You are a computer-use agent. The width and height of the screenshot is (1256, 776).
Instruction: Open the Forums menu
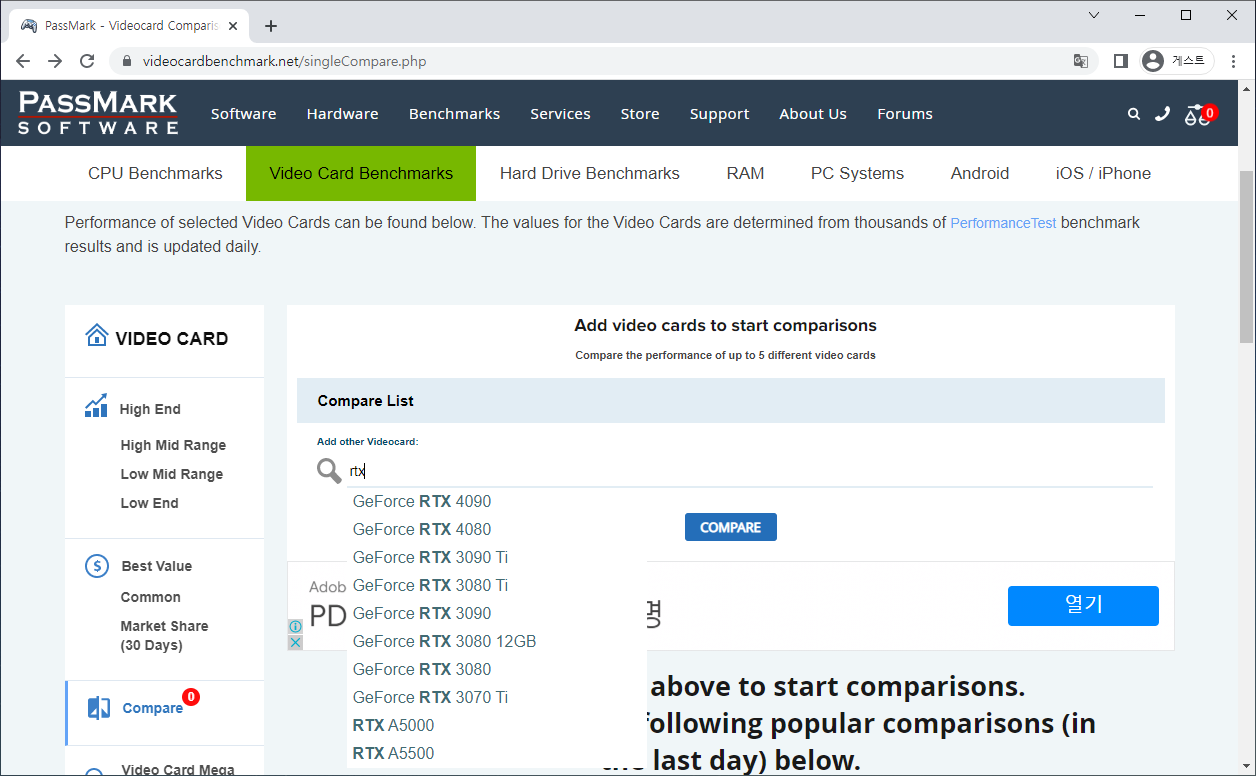coord(905,114)
